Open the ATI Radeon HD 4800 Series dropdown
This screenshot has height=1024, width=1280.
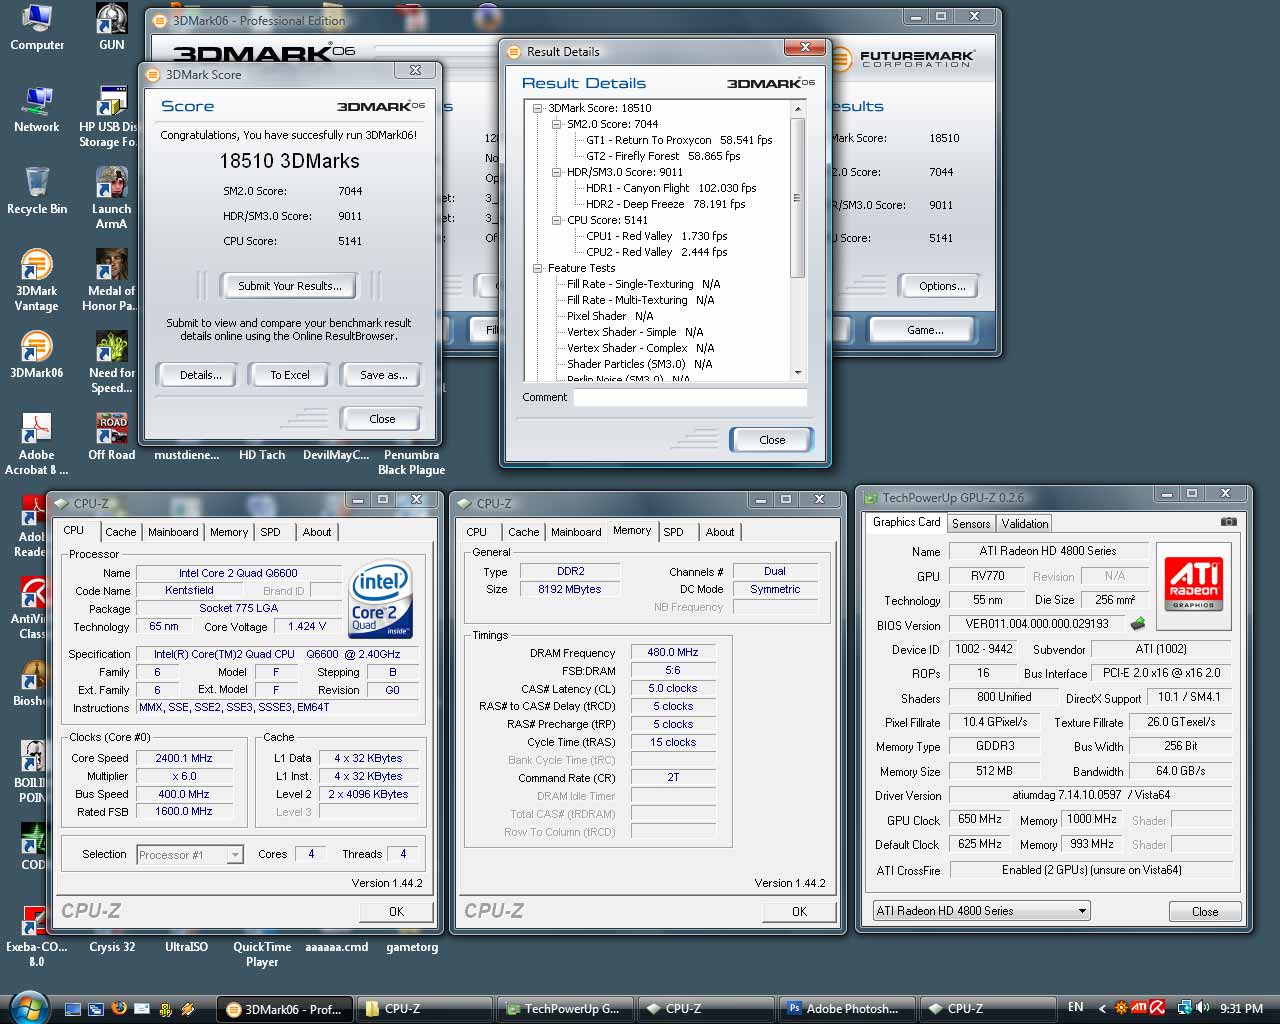click(x=981, y=911)
